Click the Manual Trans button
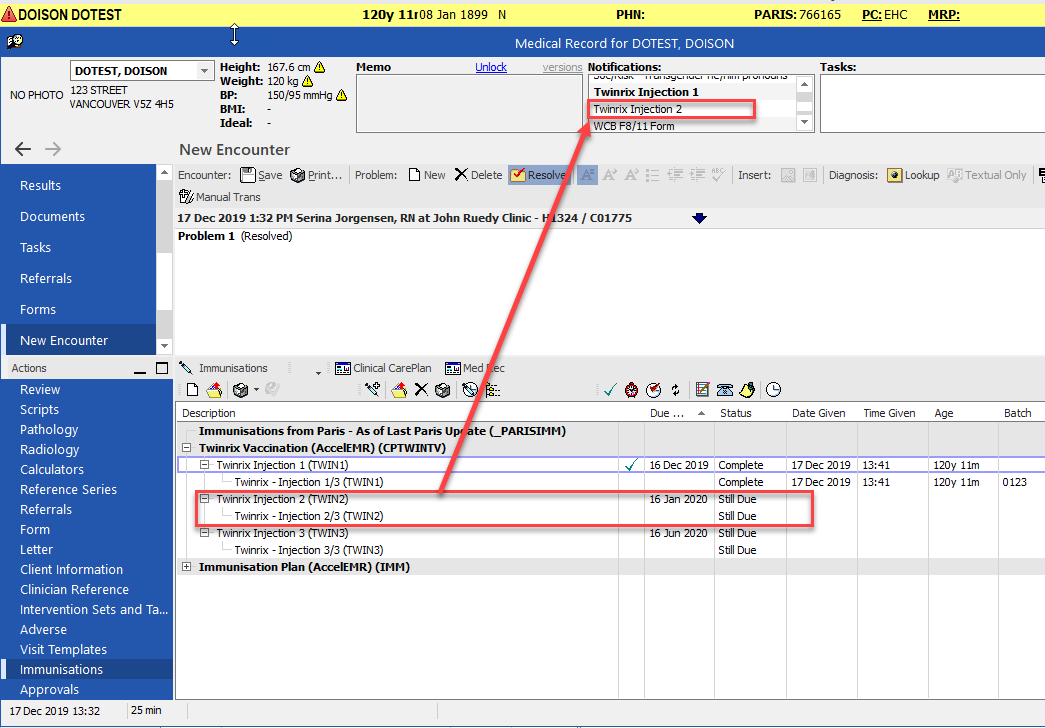The height and width of the screenshot is (728, 1045). [220, 197]
